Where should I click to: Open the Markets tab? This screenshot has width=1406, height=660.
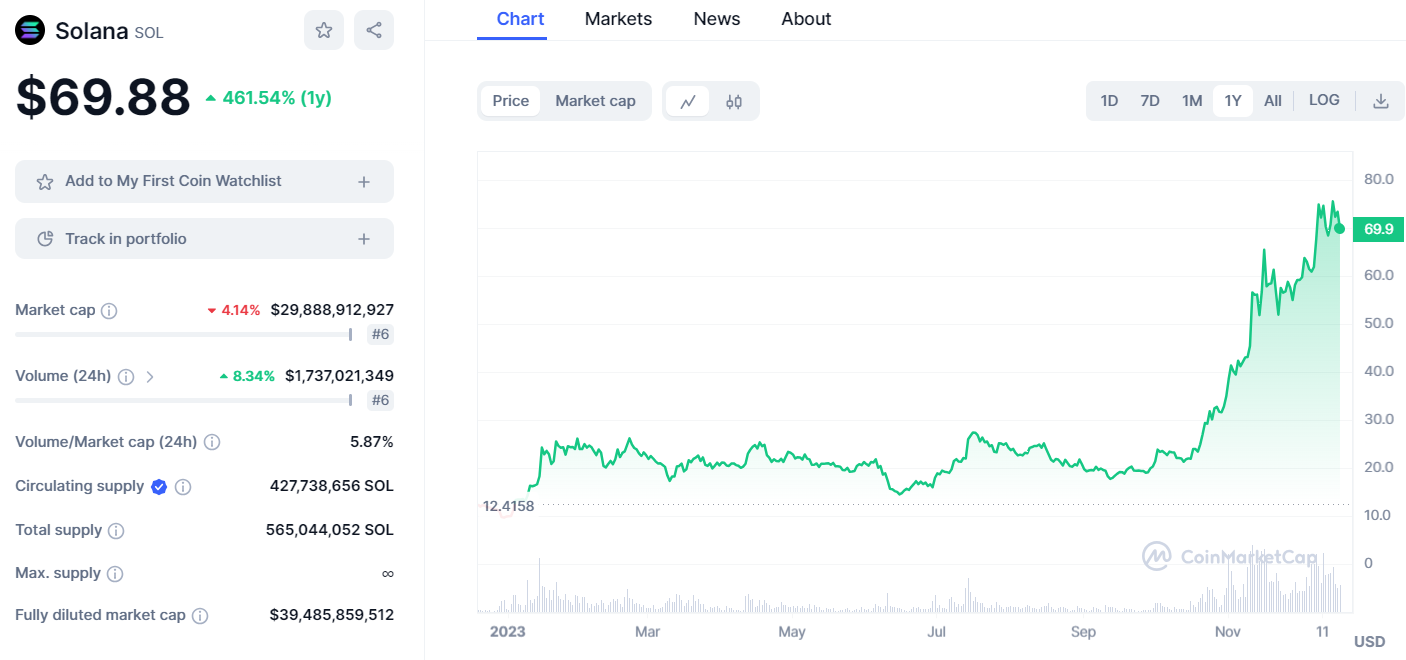(x=618, y=19)
